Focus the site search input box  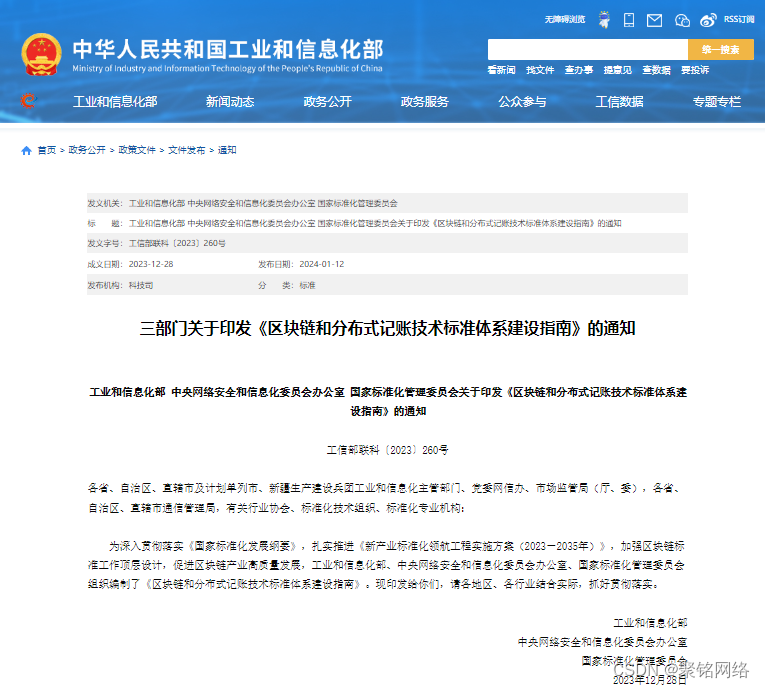tap(588, 49)
